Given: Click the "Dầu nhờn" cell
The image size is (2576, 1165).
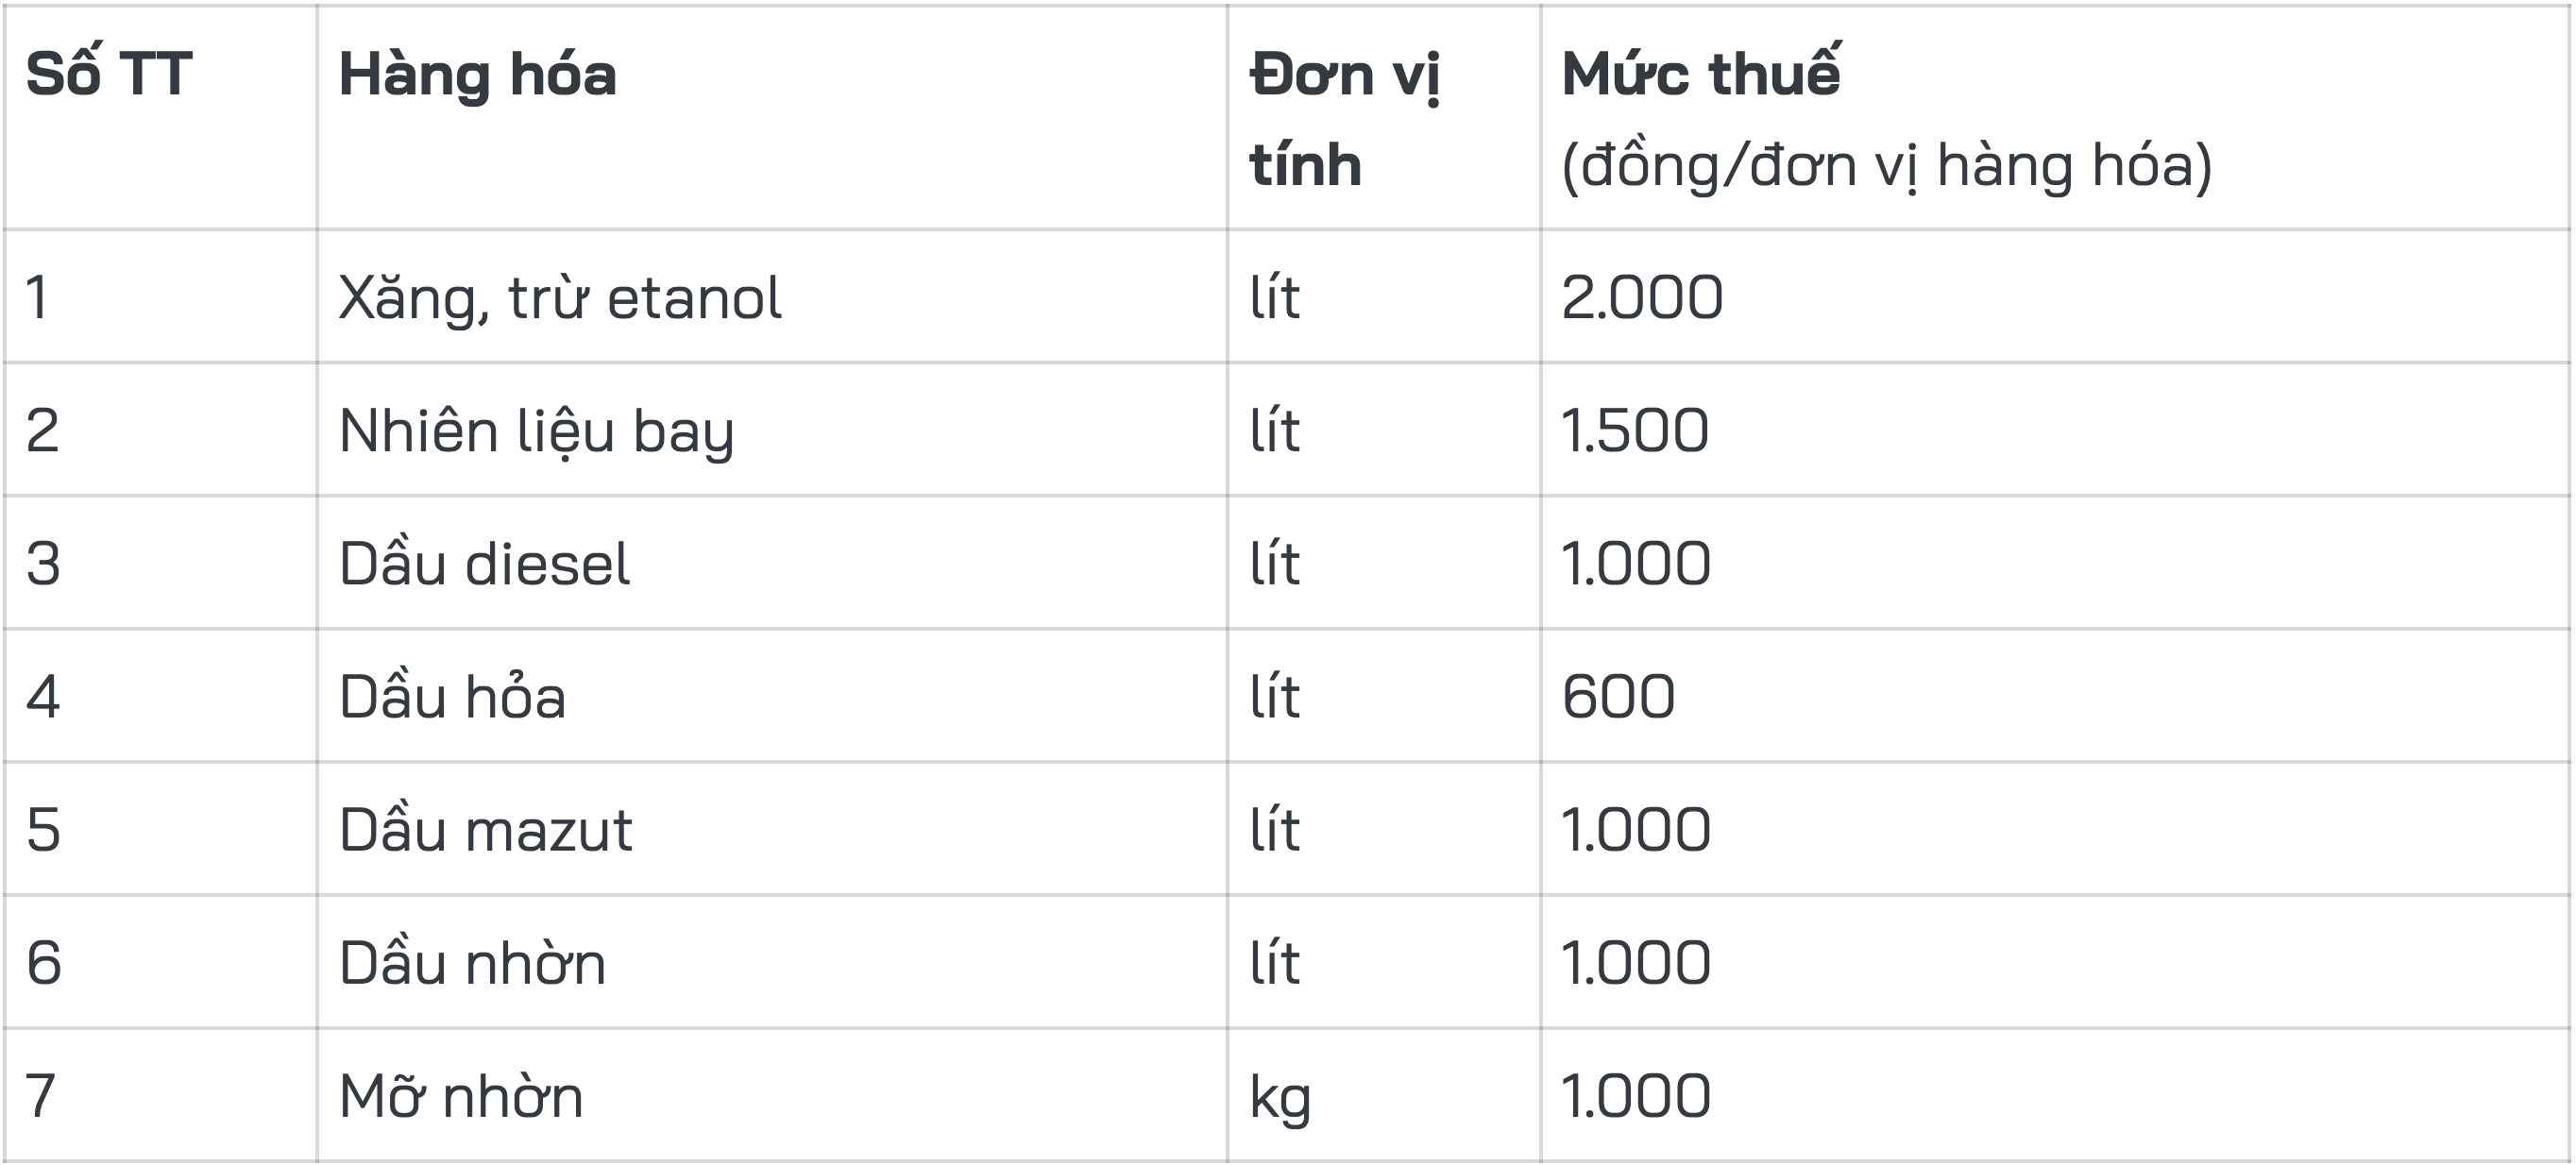Looking at the screenshot, I should point(472,963).
